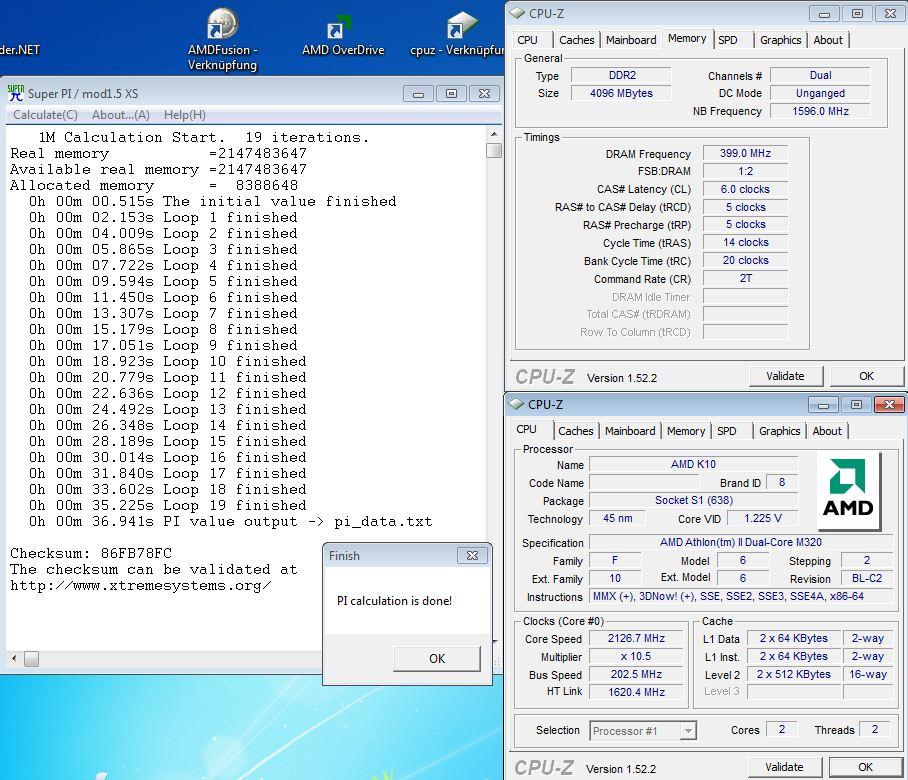Open Mainboard tab in bottom CPU-Z window

pyautogui.click(x=630, y=431)
